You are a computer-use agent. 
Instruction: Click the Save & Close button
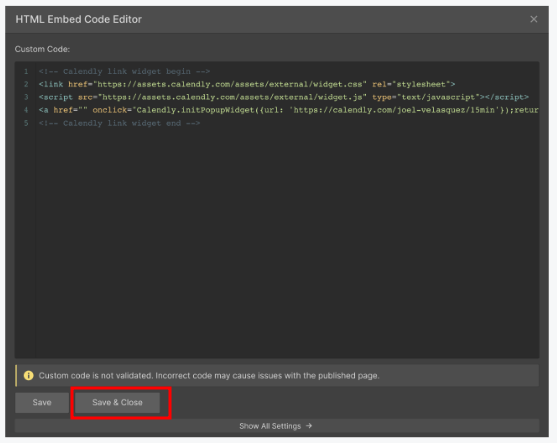tap(118, 403)
